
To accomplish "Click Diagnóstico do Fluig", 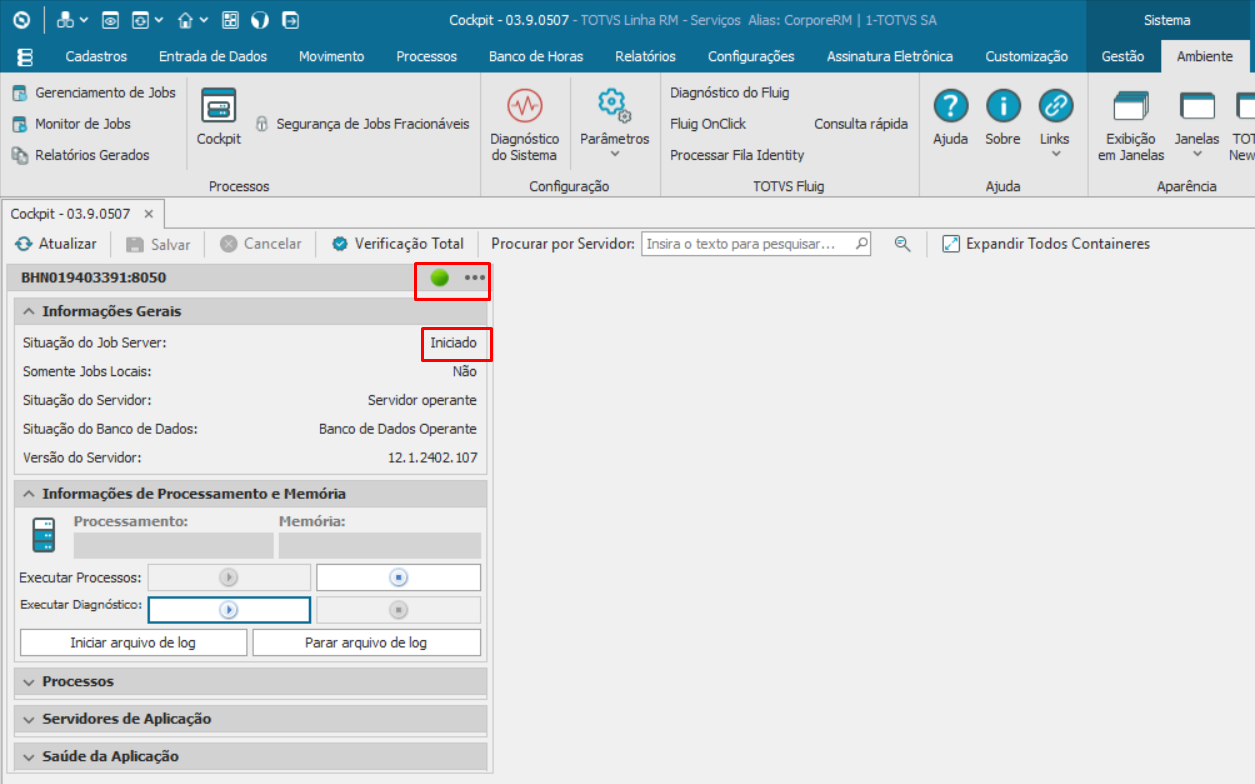I will [729, 93].
